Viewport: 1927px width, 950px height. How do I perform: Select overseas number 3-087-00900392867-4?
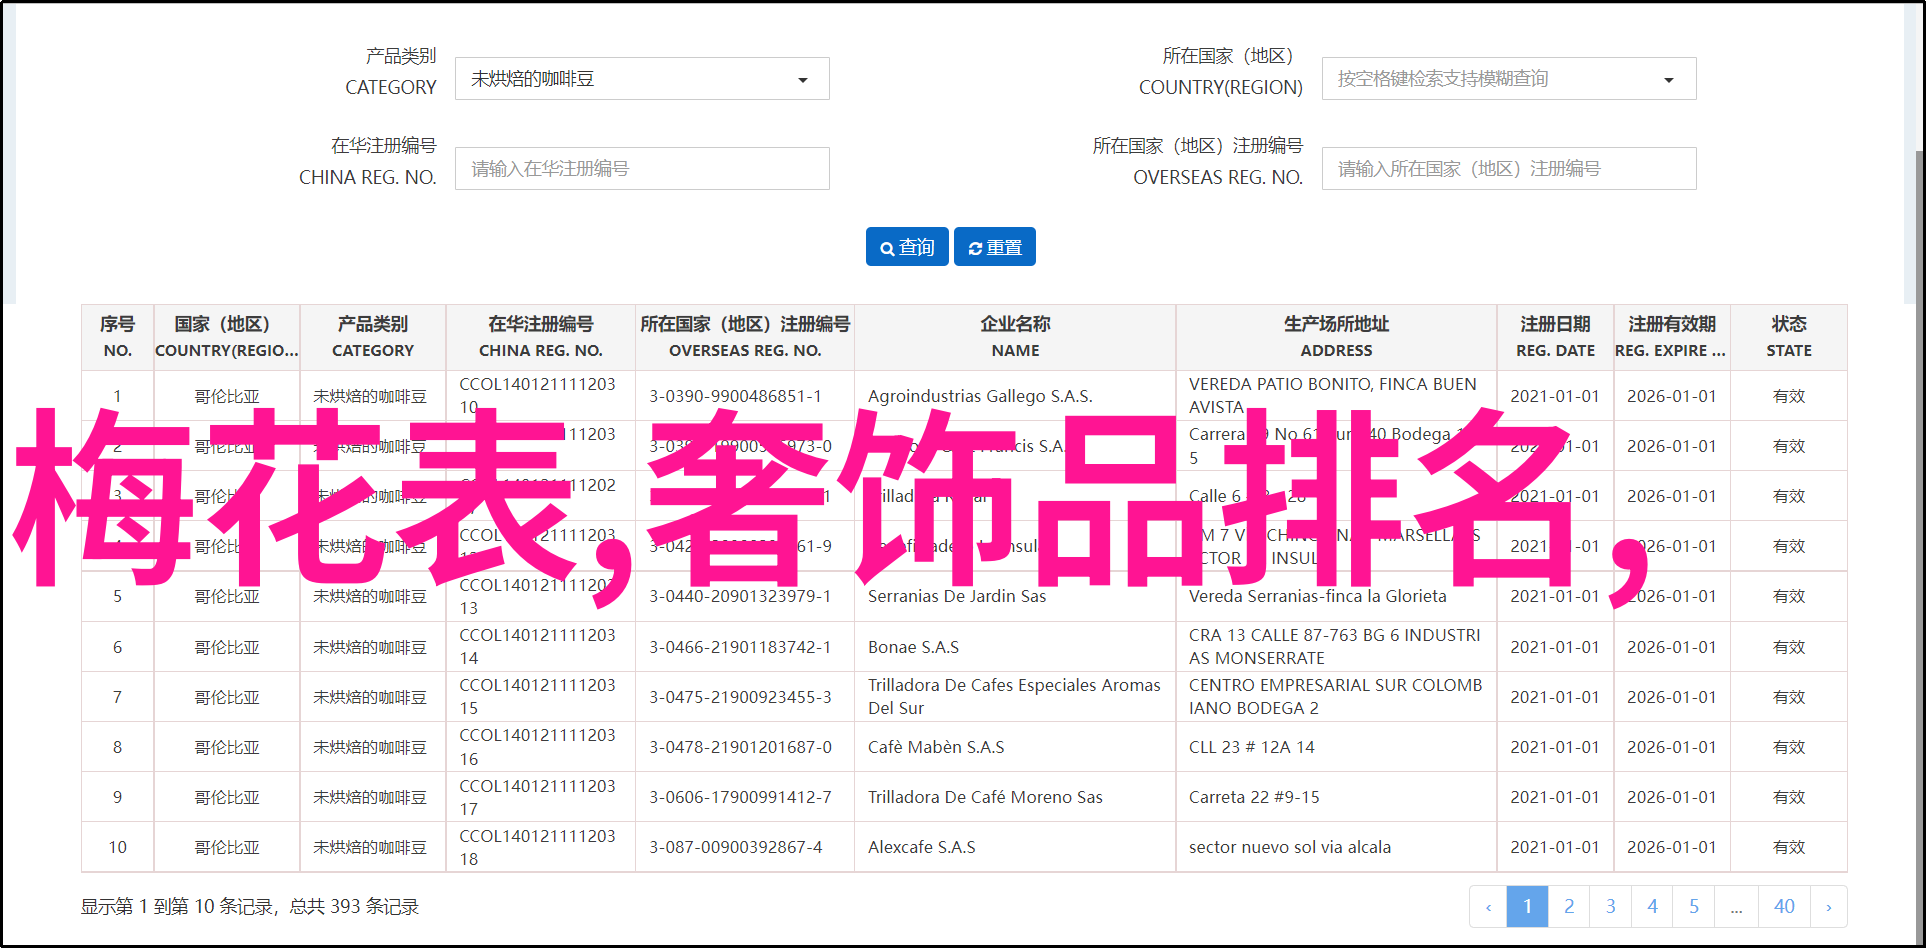[735, 847]
